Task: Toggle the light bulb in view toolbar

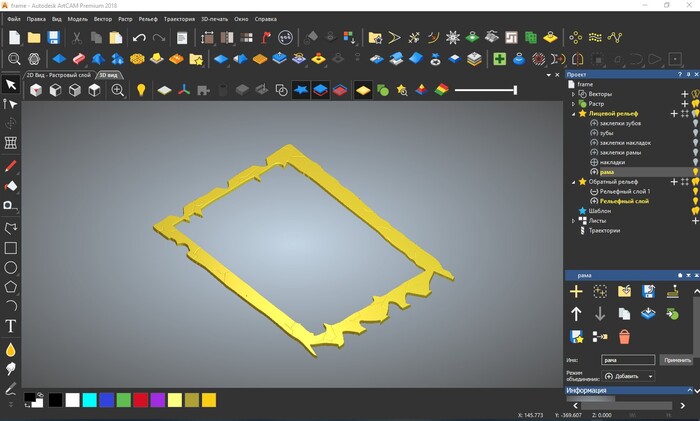Action: (141, 90)
